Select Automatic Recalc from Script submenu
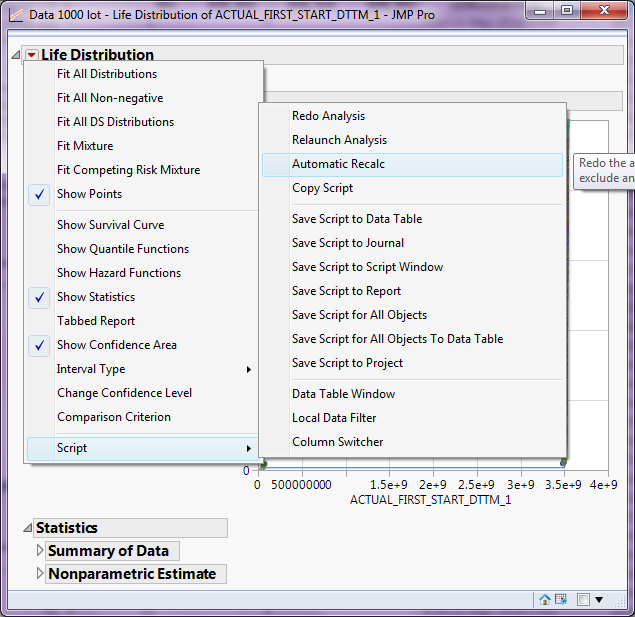The height and width of the screenshot is (617, 635). [x=338, y=164]
